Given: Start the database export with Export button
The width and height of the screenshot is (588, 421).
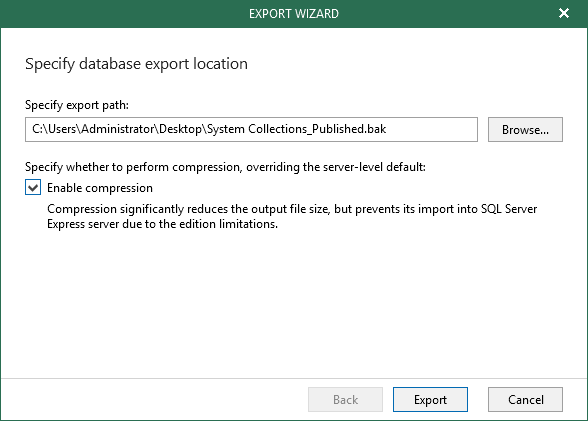Looking at the screenshot, I should tap(430, 400).
